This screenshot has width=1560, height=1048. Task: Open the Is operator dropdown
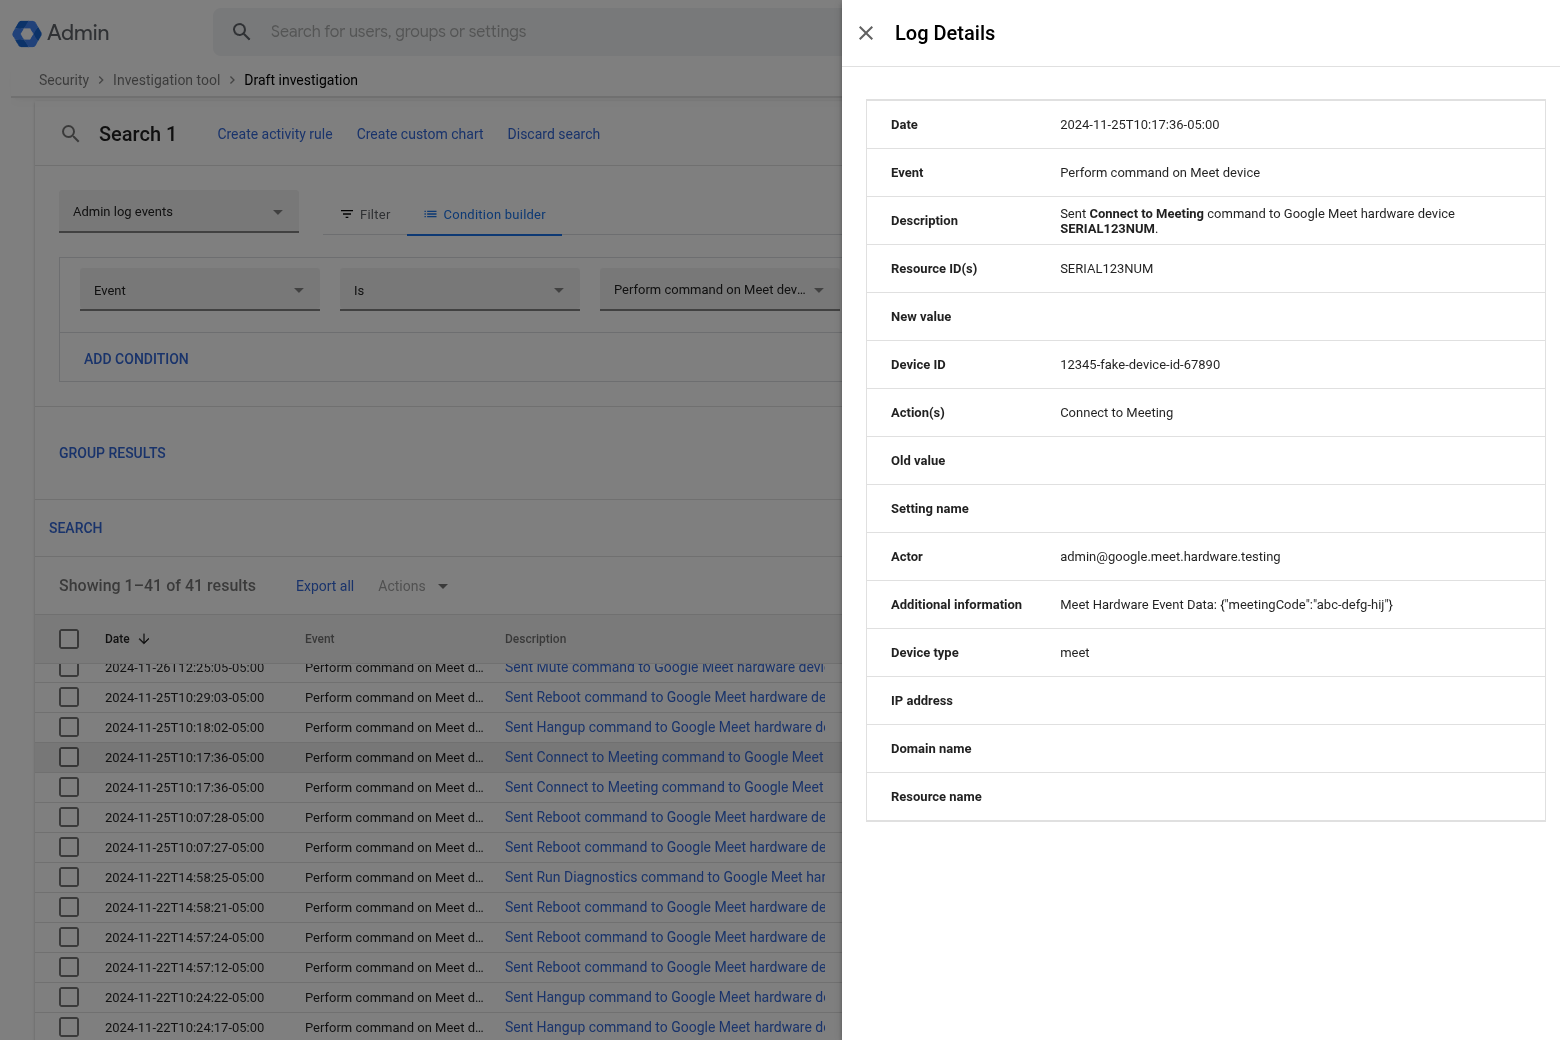(460, 290)
